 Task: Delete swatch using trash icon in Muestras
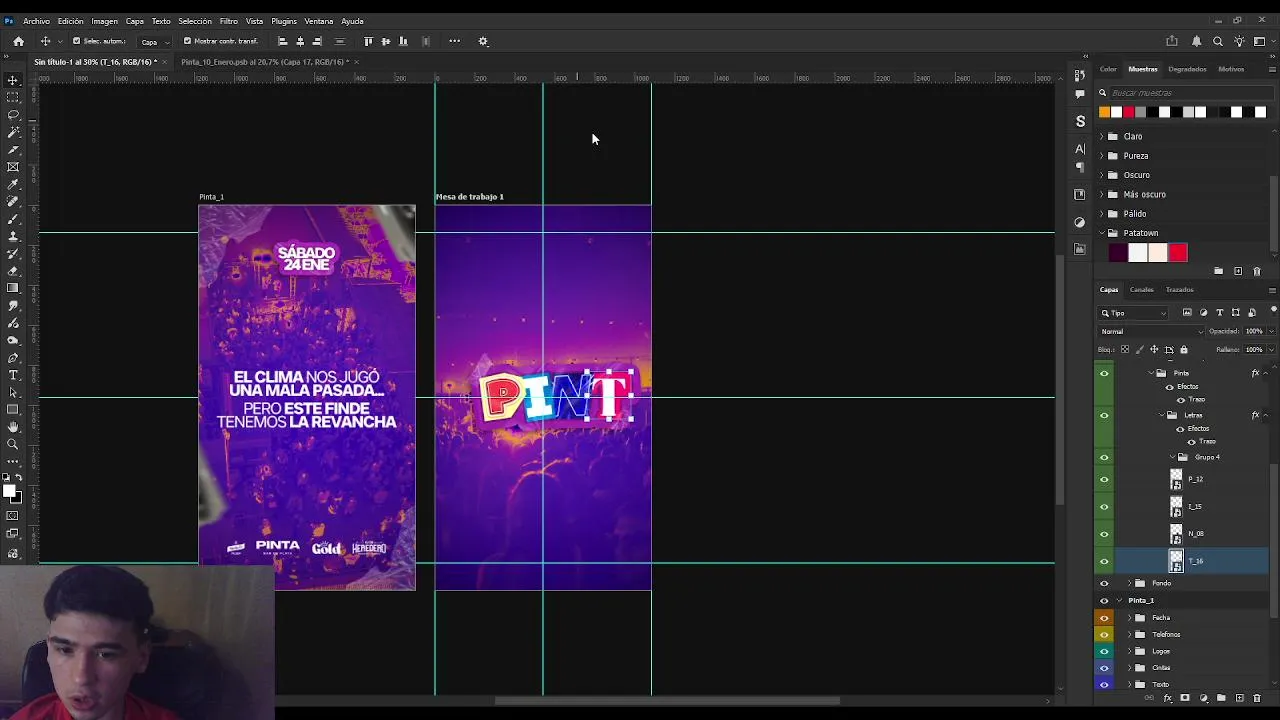(x=1257, y=271)
